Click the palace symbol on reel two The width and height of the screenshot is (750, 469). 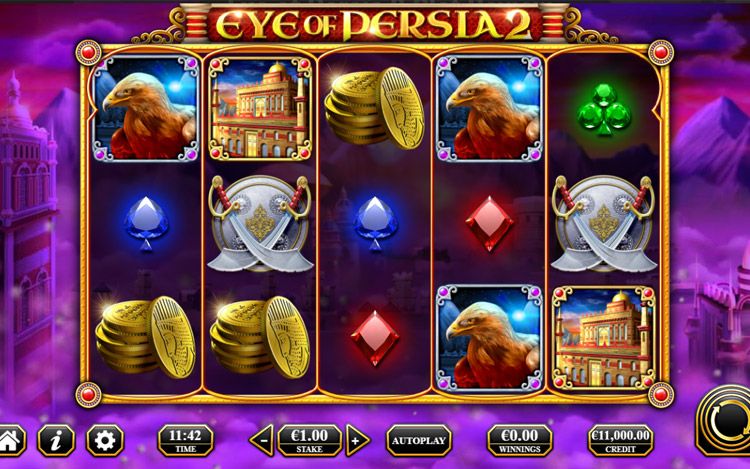click(260, 109)
